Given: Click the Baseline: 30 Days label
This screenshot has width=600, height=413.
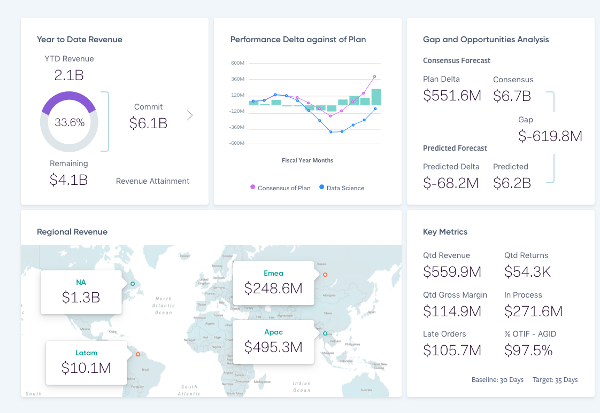Looking at the screenshot, I should pos(495,380).
